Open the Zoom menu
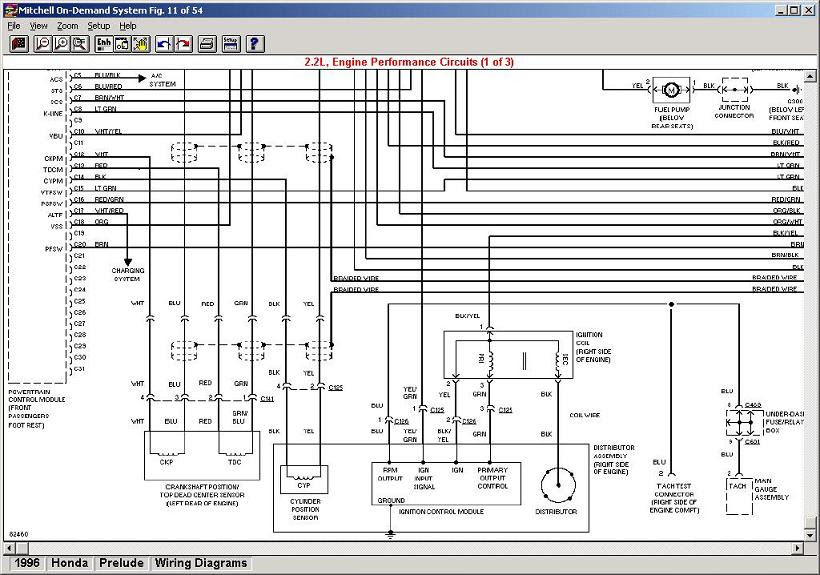 [67, 26]
